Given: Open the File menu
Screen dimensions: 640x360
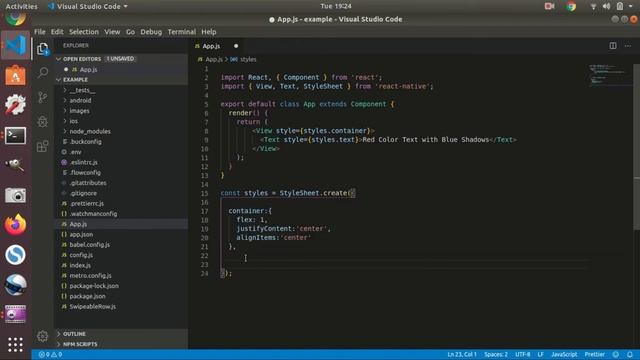Looking at the screenshot, I should click(x=40, y=32).
